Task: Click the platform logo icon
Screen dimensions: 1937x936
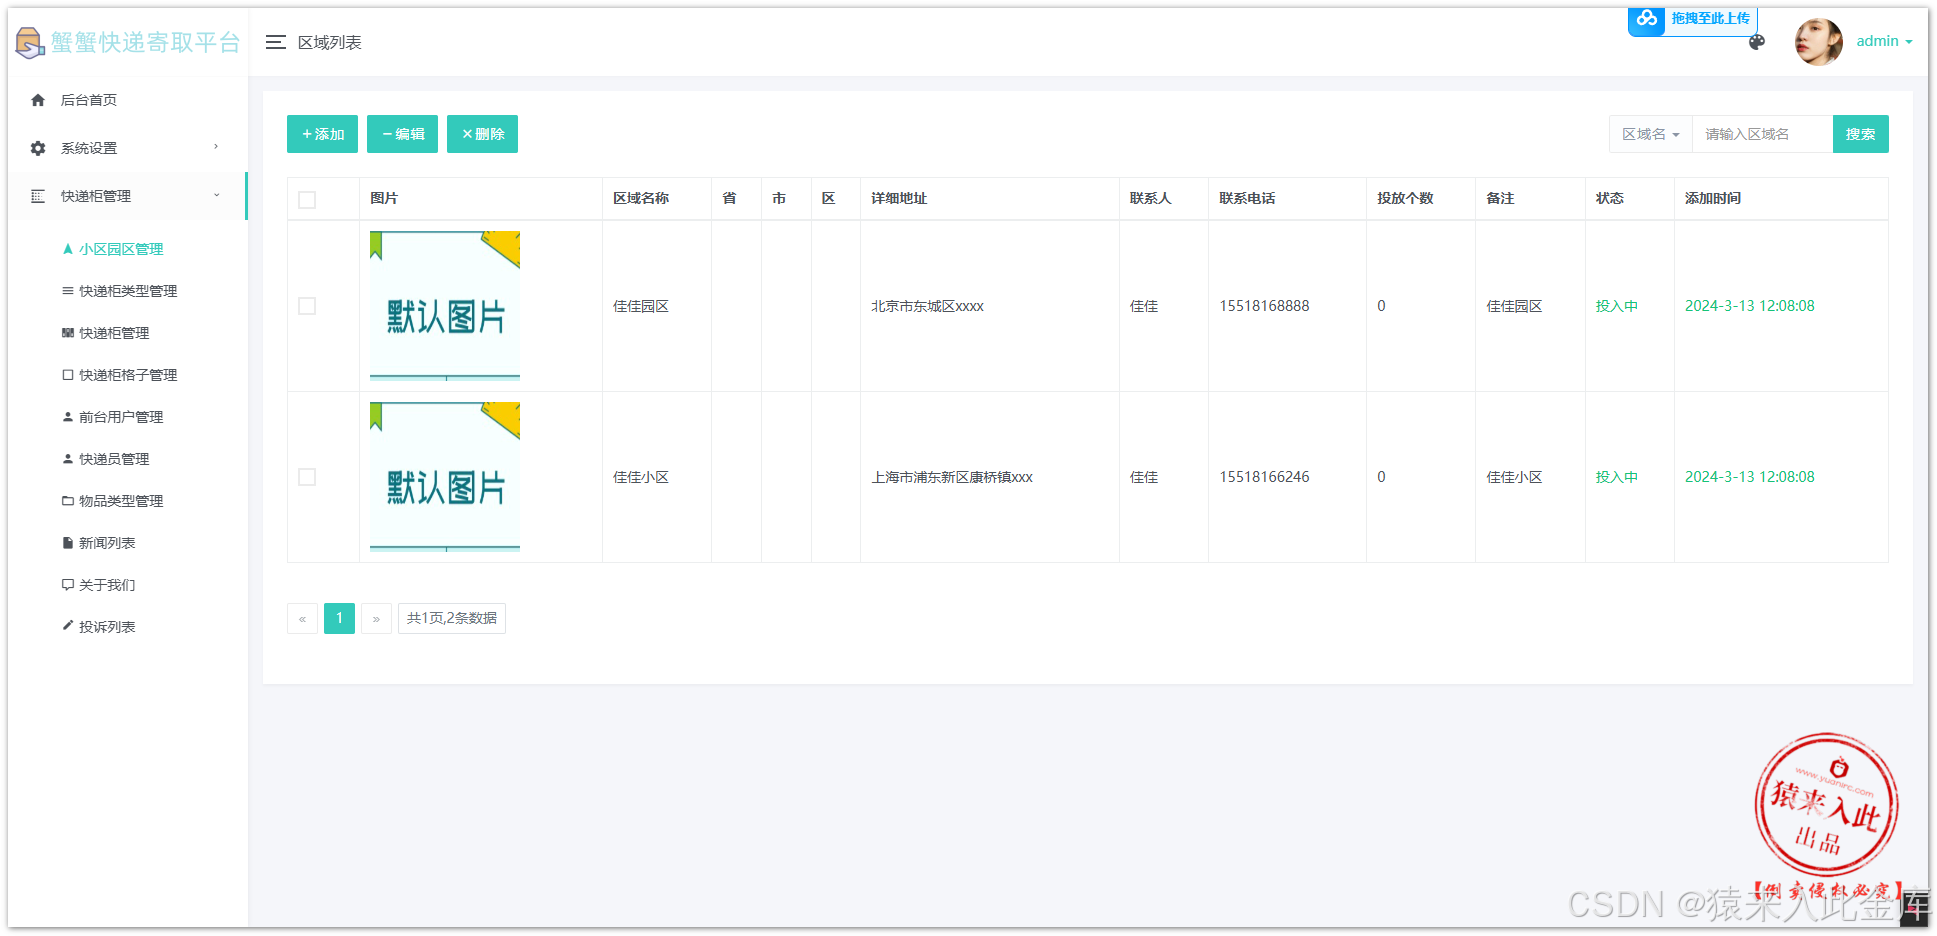Action: pyautogui.click(x=30, y=42)
